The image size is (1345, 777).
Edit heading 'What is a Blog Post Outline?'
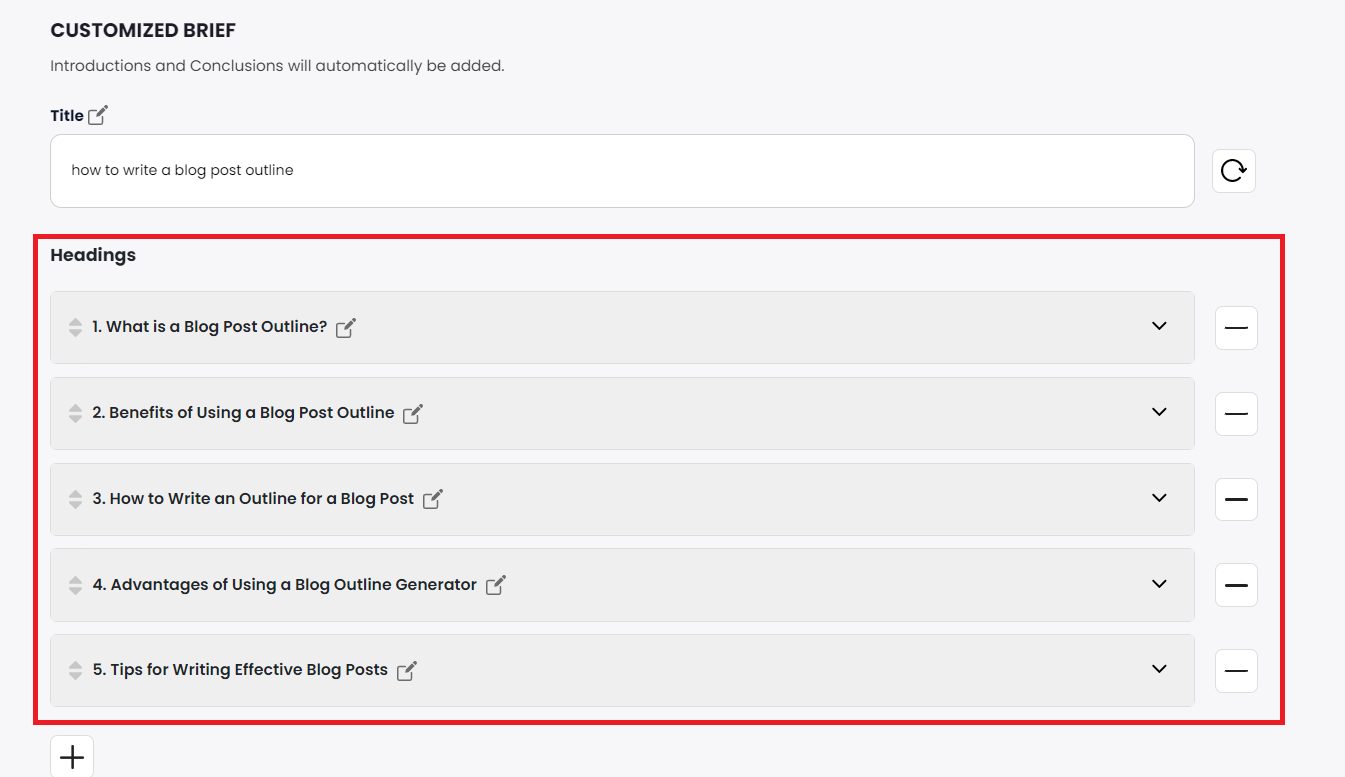coord(346,328)
